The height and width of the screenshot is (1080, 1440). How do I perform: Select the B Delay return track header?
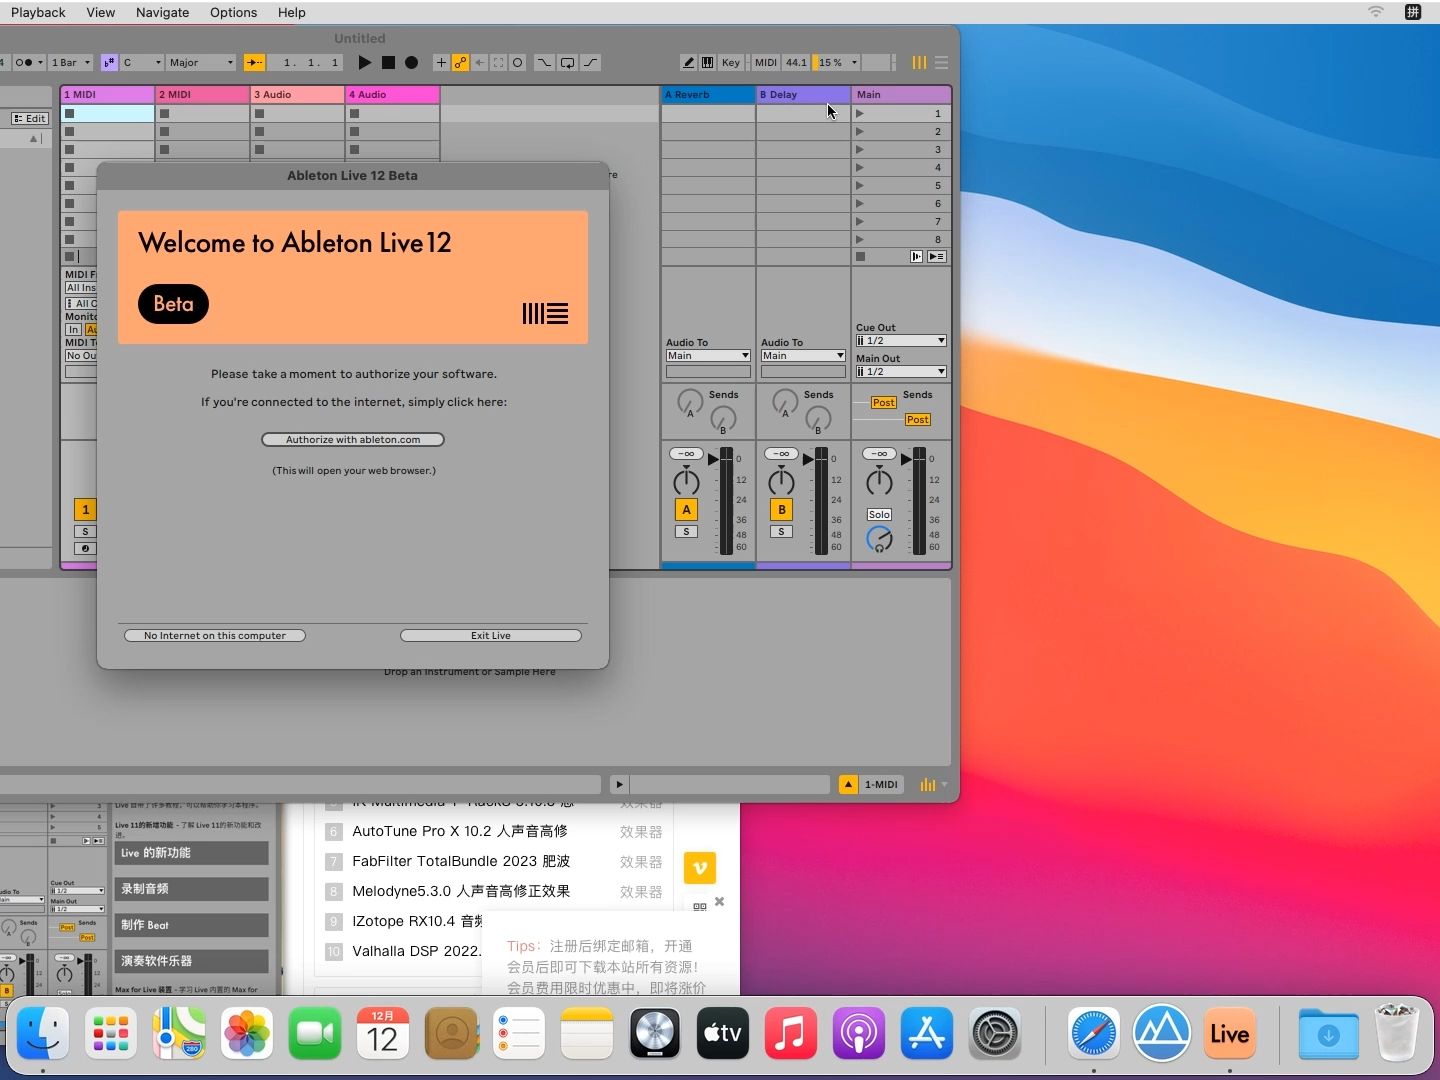pyautogui.click(x=803, y=94)
